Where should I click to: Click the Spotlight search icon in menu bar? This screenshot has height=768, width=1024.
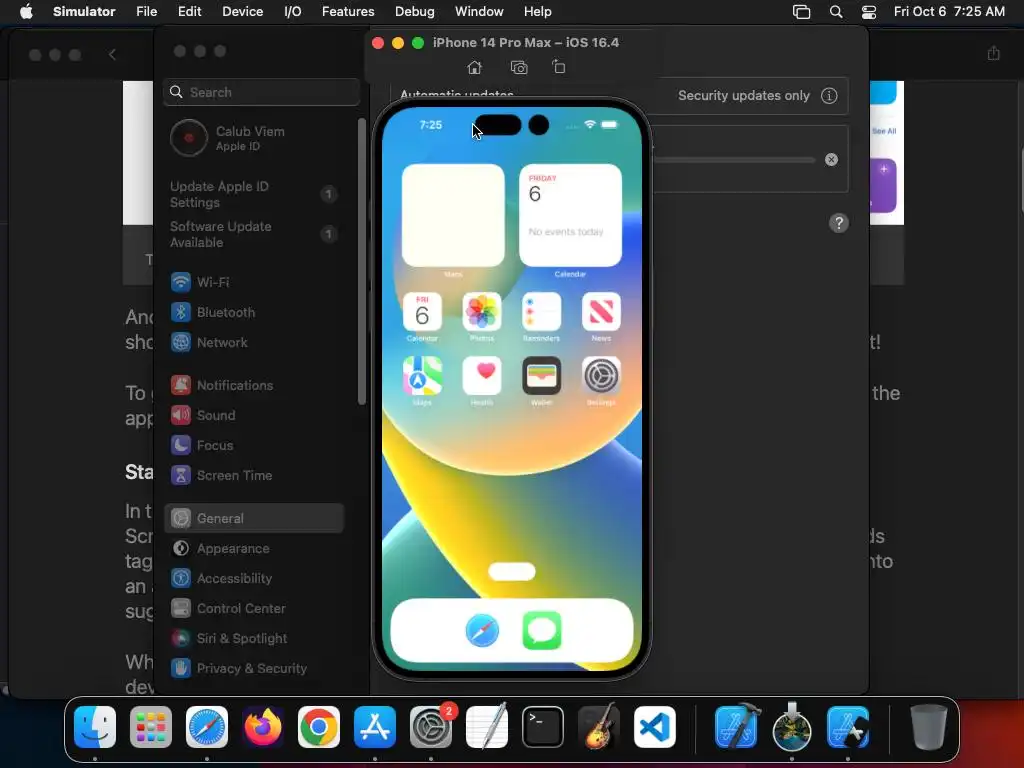[x=835, y=12]
